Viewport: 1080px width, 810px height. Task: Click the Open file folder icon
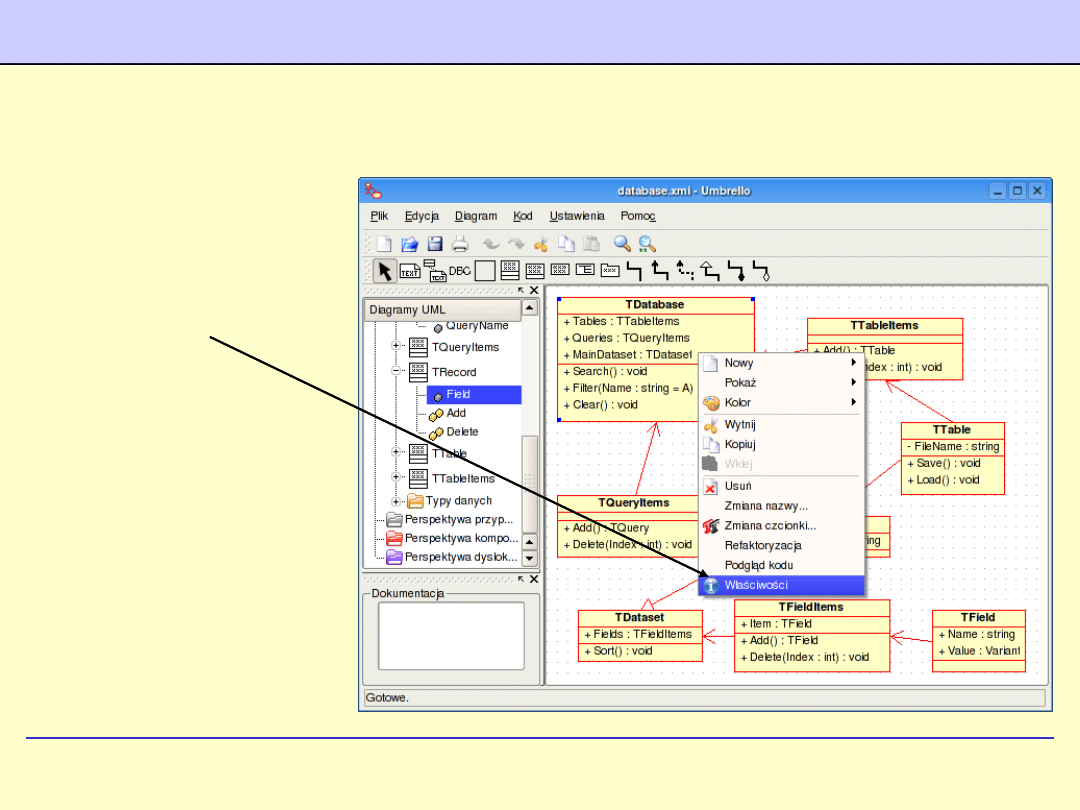410,243
